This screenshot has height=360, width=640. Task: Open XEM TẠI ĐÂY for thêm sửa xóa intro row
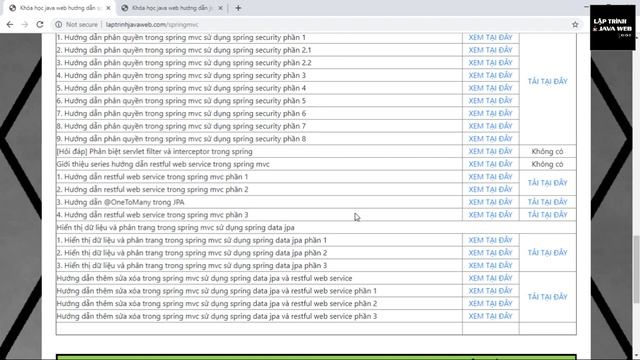pos(490,278)
